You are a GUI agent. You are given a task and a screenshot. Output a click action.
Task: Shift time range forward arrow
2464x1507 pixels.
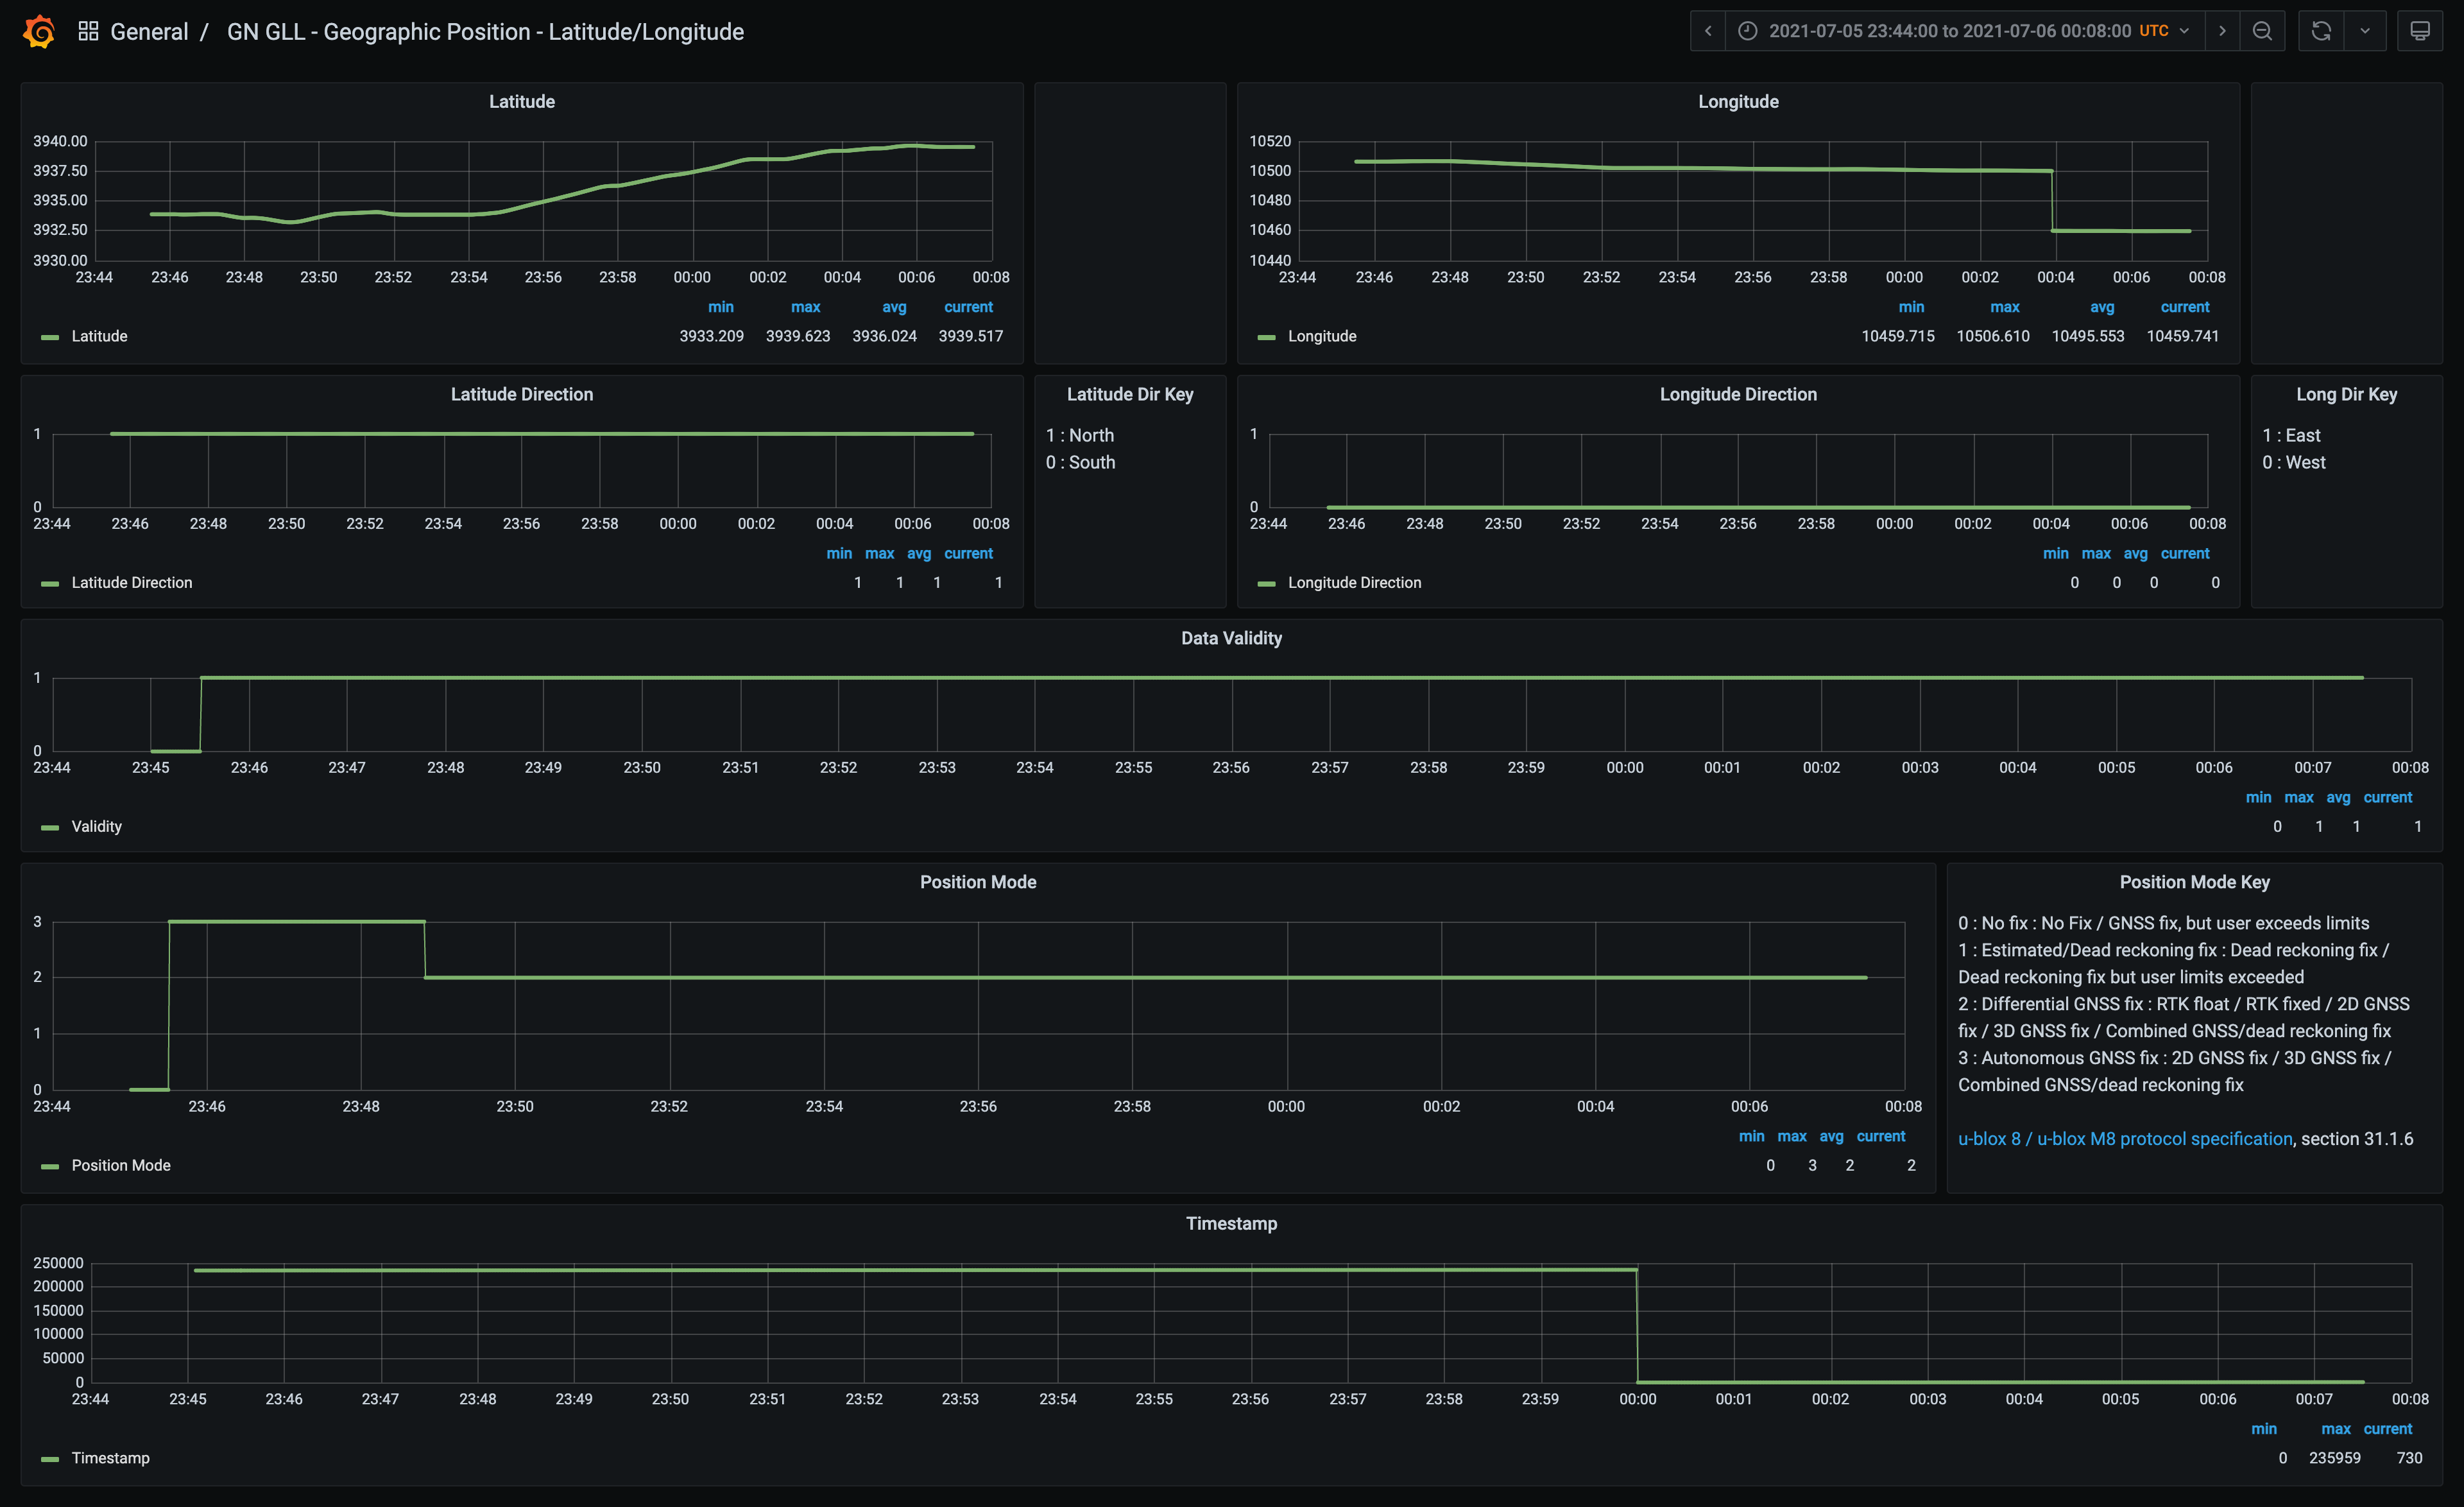click(x=2222, y=31)
